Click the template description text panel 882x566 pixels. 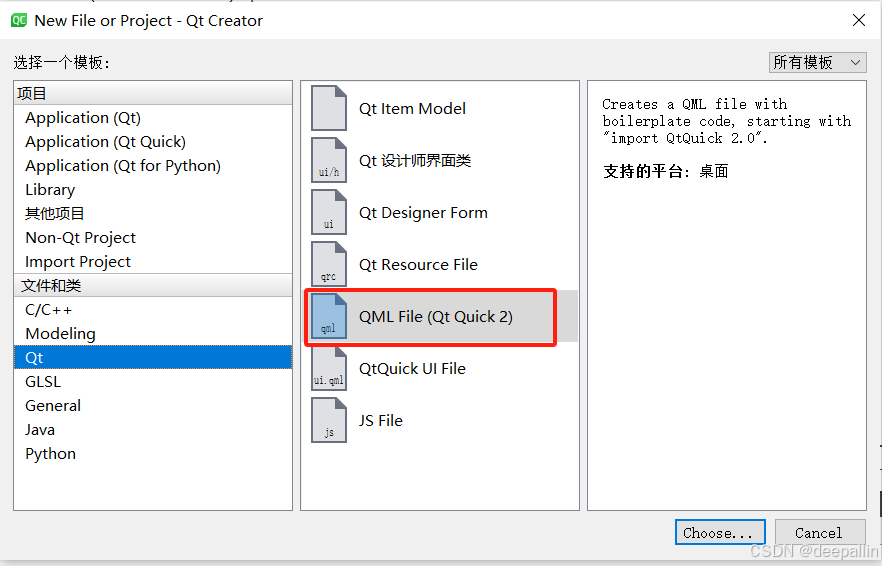coord(726,295)
